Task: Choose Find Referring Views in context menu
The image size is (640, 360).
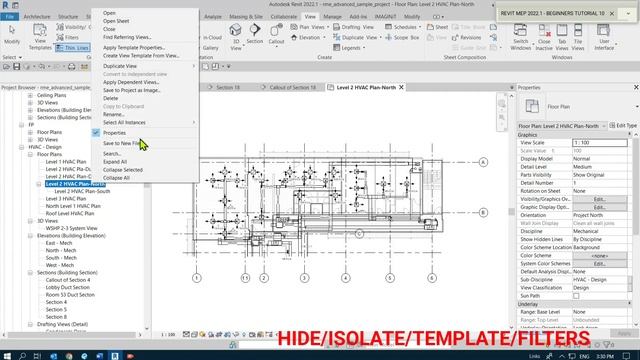Action: [x=127, y=37]
